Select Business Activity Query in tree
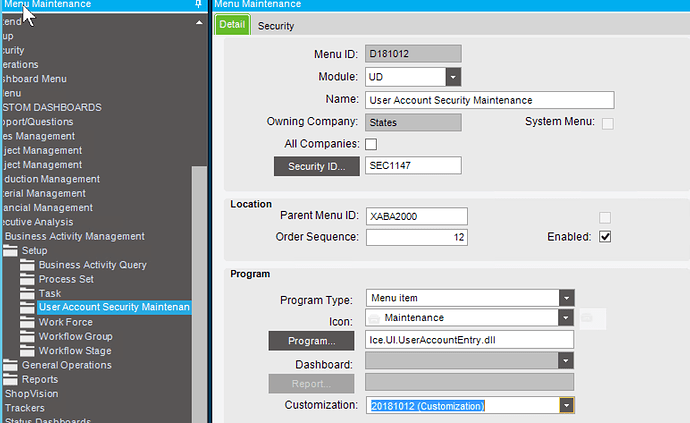This screenshot has width=690, height=423. point(92,265)
